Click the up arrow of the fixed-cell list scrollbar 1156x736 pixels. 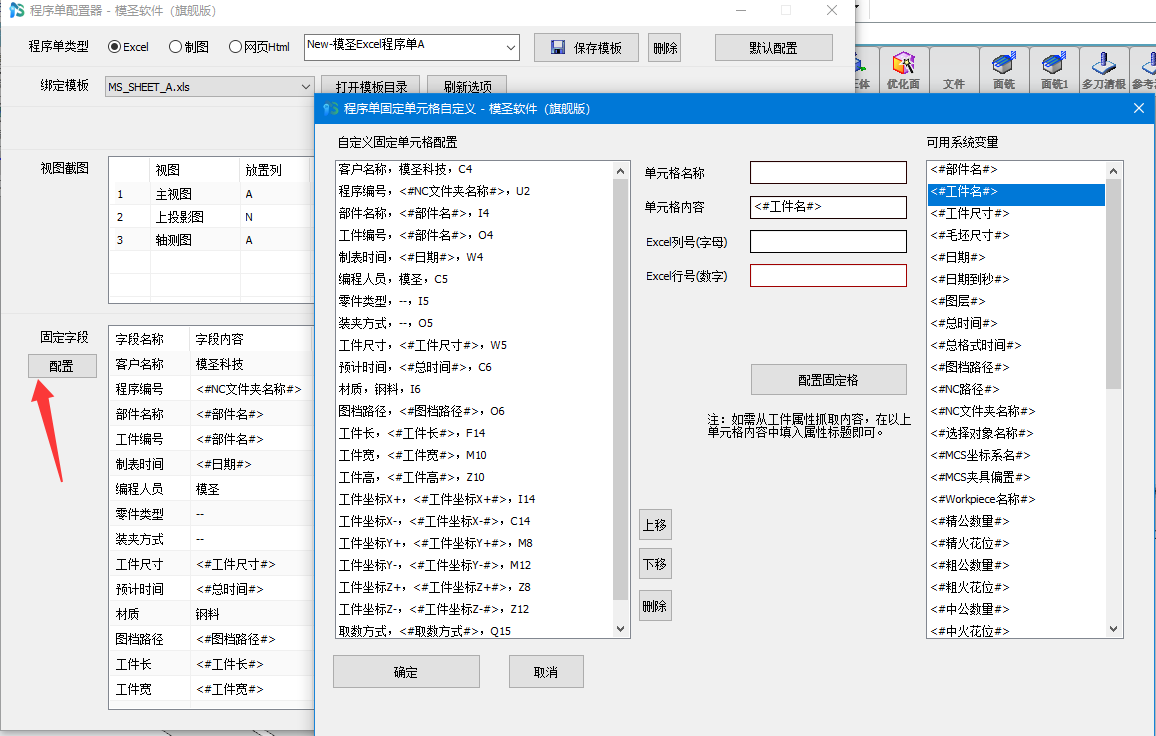(621, 170)
